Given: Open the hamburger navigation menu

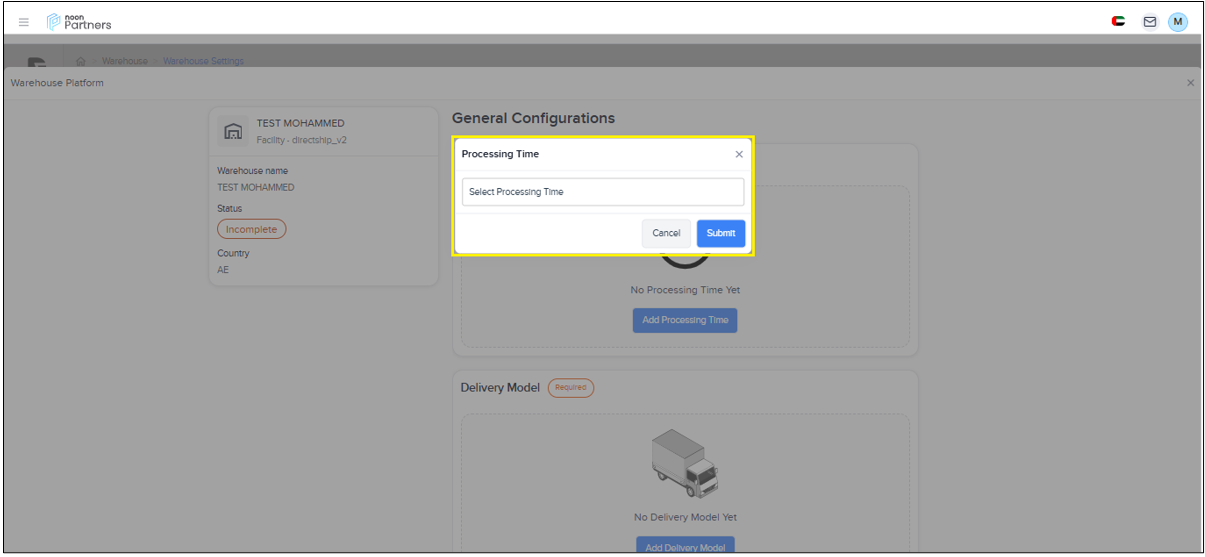Looking at the screenshot, I should [24, 22].
